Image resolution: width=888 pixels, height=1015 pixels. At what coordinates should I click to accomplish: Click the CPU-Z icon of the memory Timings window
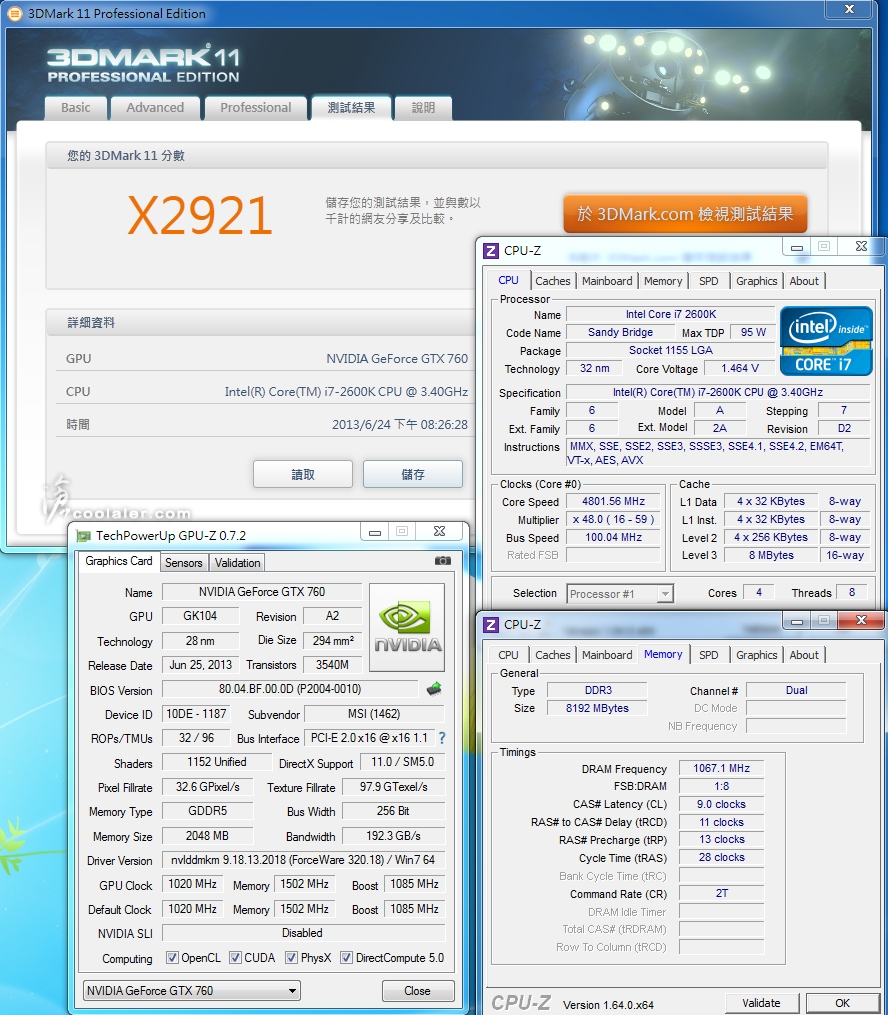pyautogui.click(x=491, y=625)
